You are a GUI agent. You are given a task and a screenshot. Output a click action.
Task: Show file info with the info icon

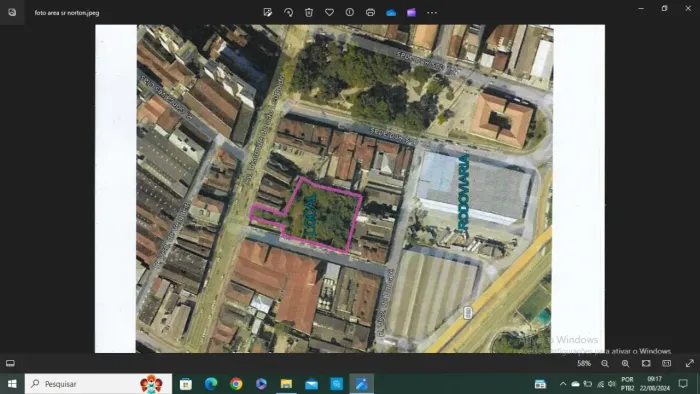pos(350,12)
